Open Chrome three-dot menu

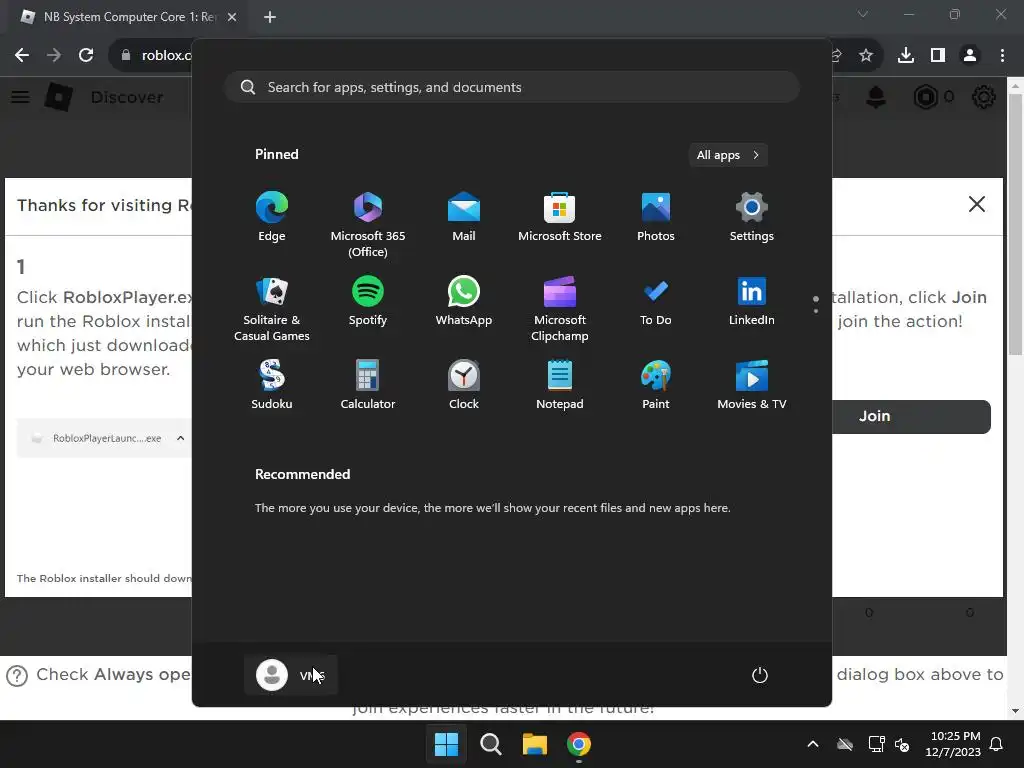point(1002,55)
